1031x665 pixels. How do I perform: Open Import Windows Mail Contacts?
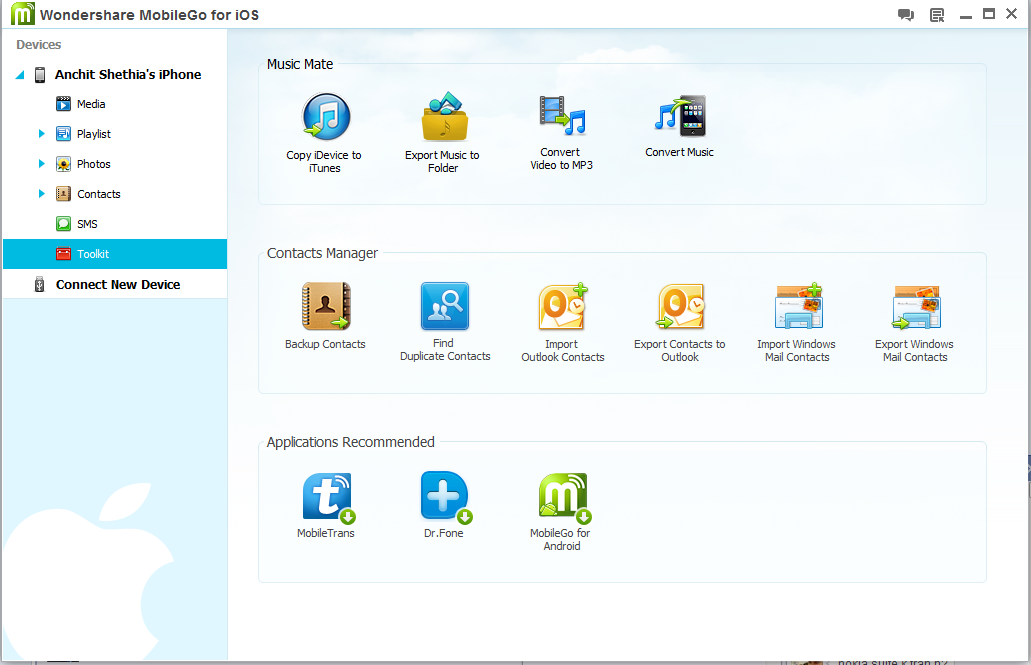(x=797, y=322)
